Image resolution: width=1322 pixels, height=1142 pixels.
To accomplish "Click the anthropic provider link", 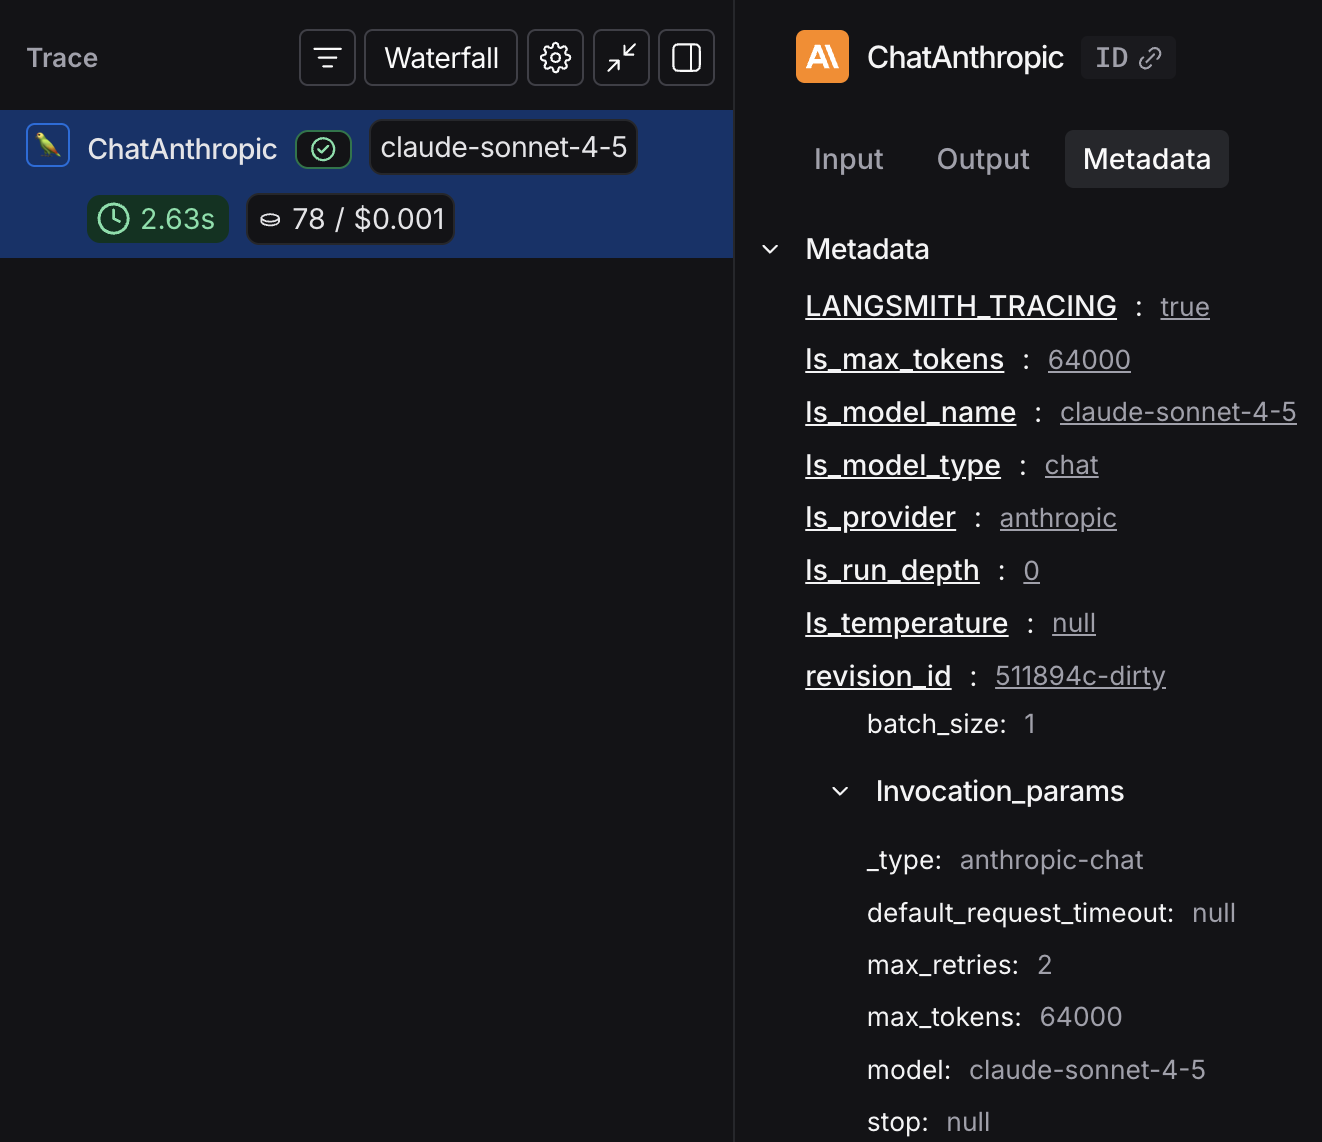I will tap(1057, 518).
